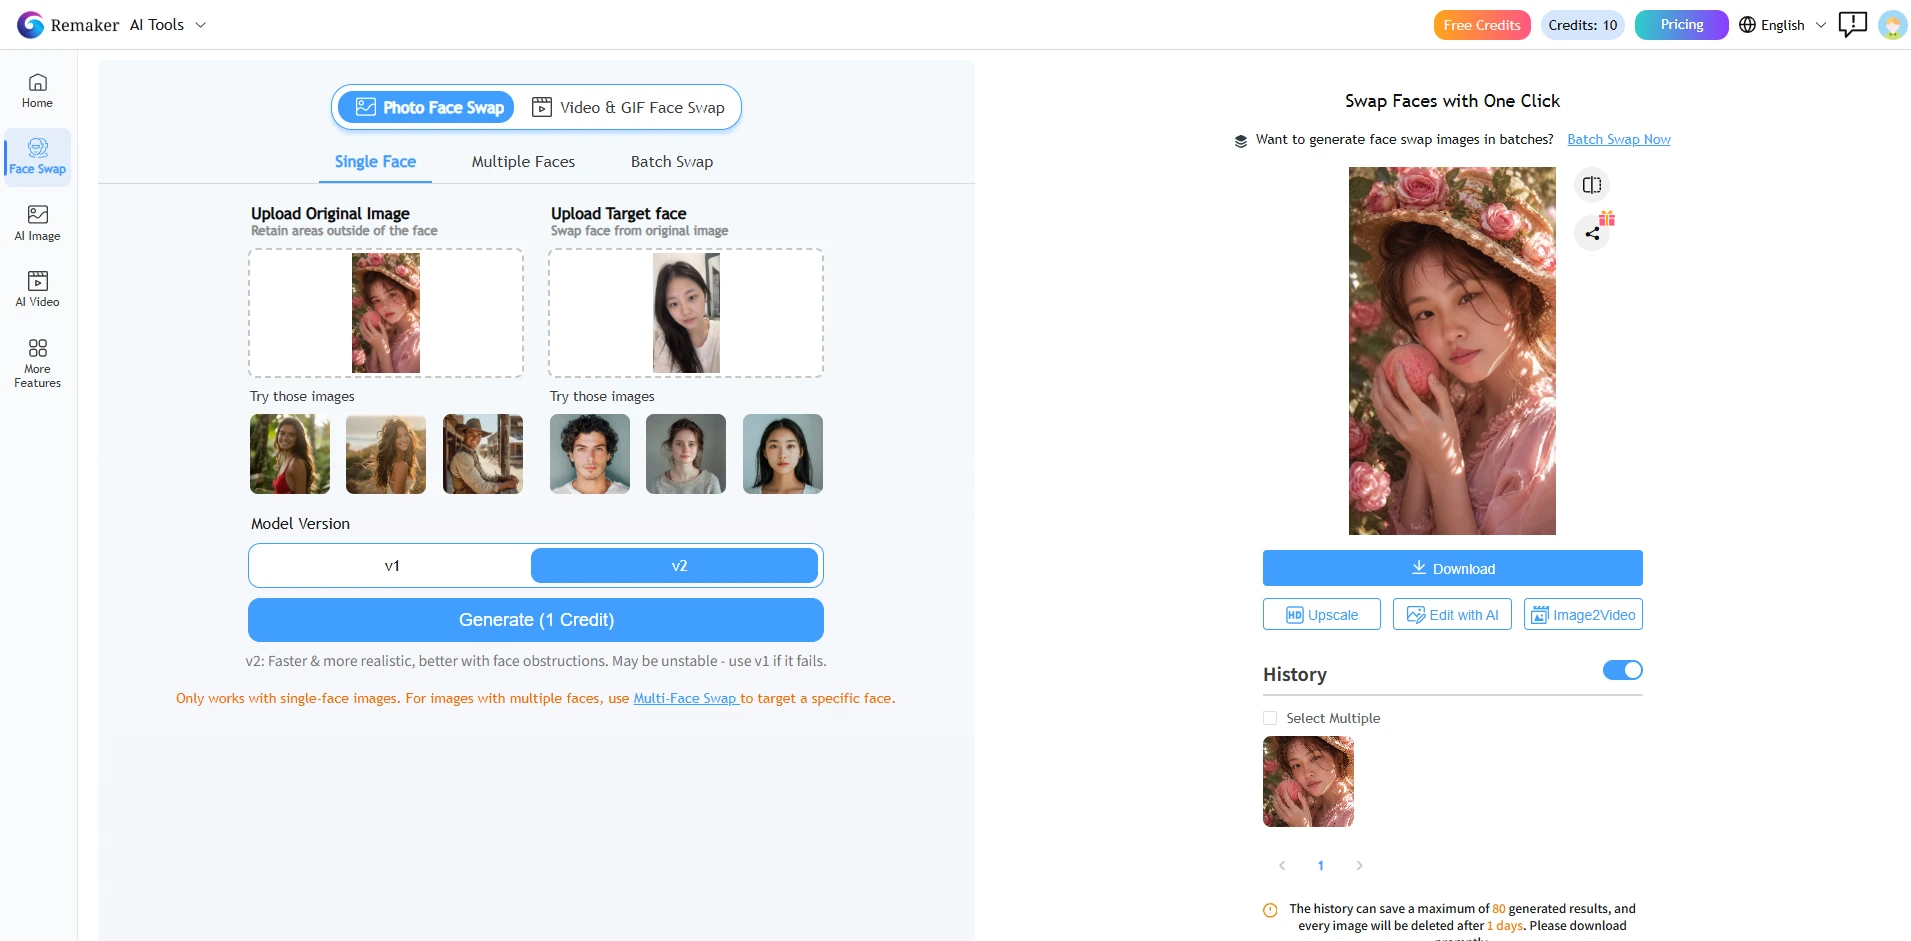Open the English language dropdown
The height and width of the screenshot is (941, 1911).
1783,25
